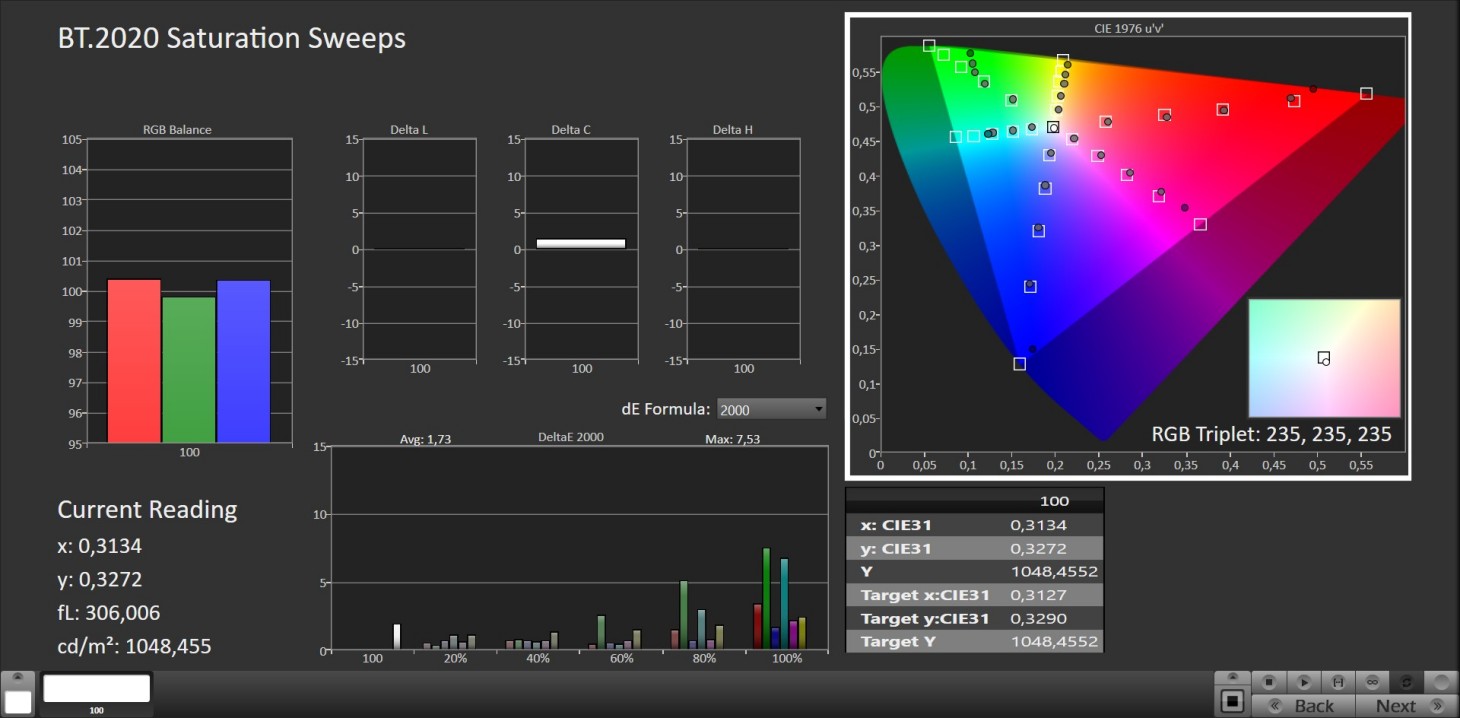Click the black square pattern icon beside Back
This screenshot has width=1460, height=718.
tap(1233, 702)
